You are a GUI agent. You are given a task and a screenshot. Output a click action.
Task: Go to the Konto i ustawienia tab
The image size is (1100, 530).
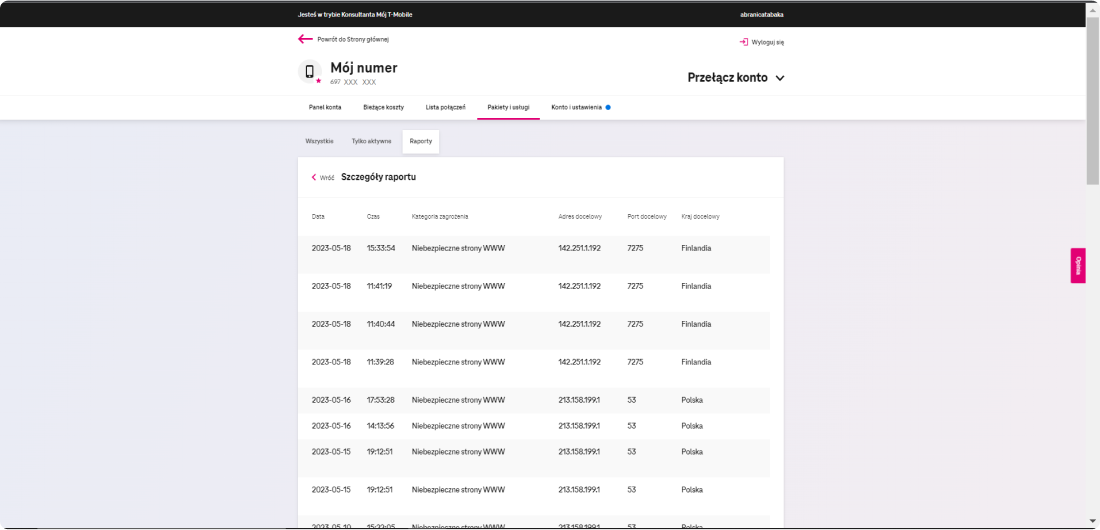[x=576, y=107]
